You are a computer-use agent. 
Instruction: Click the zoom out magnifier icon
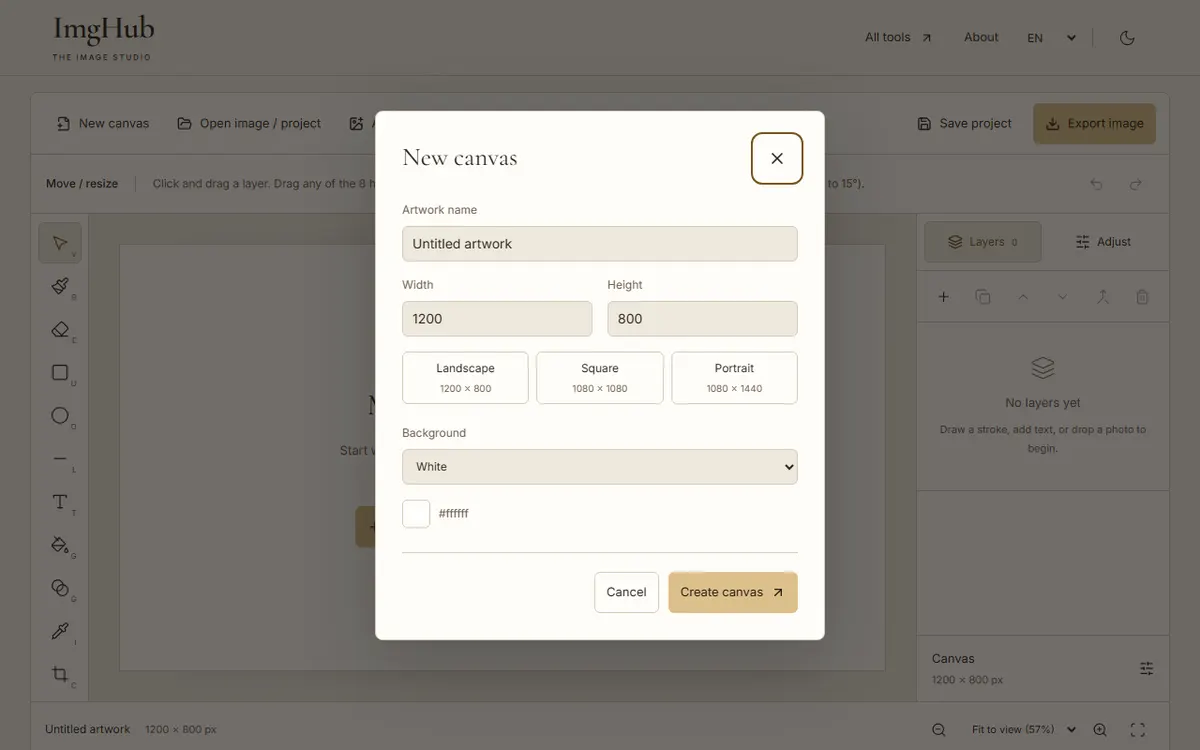pos(938,730)
